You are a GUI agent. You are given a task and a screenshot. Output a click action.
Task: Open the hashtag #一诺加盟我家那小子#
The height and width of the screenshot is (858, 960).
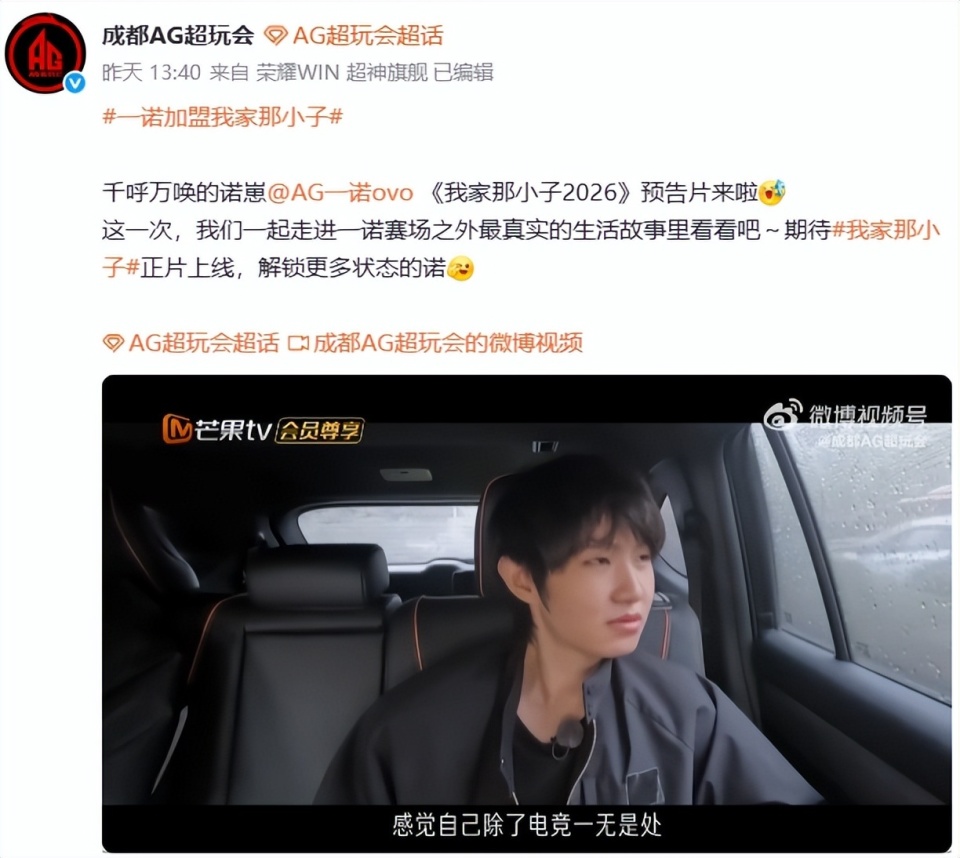(x=223, y=116)
